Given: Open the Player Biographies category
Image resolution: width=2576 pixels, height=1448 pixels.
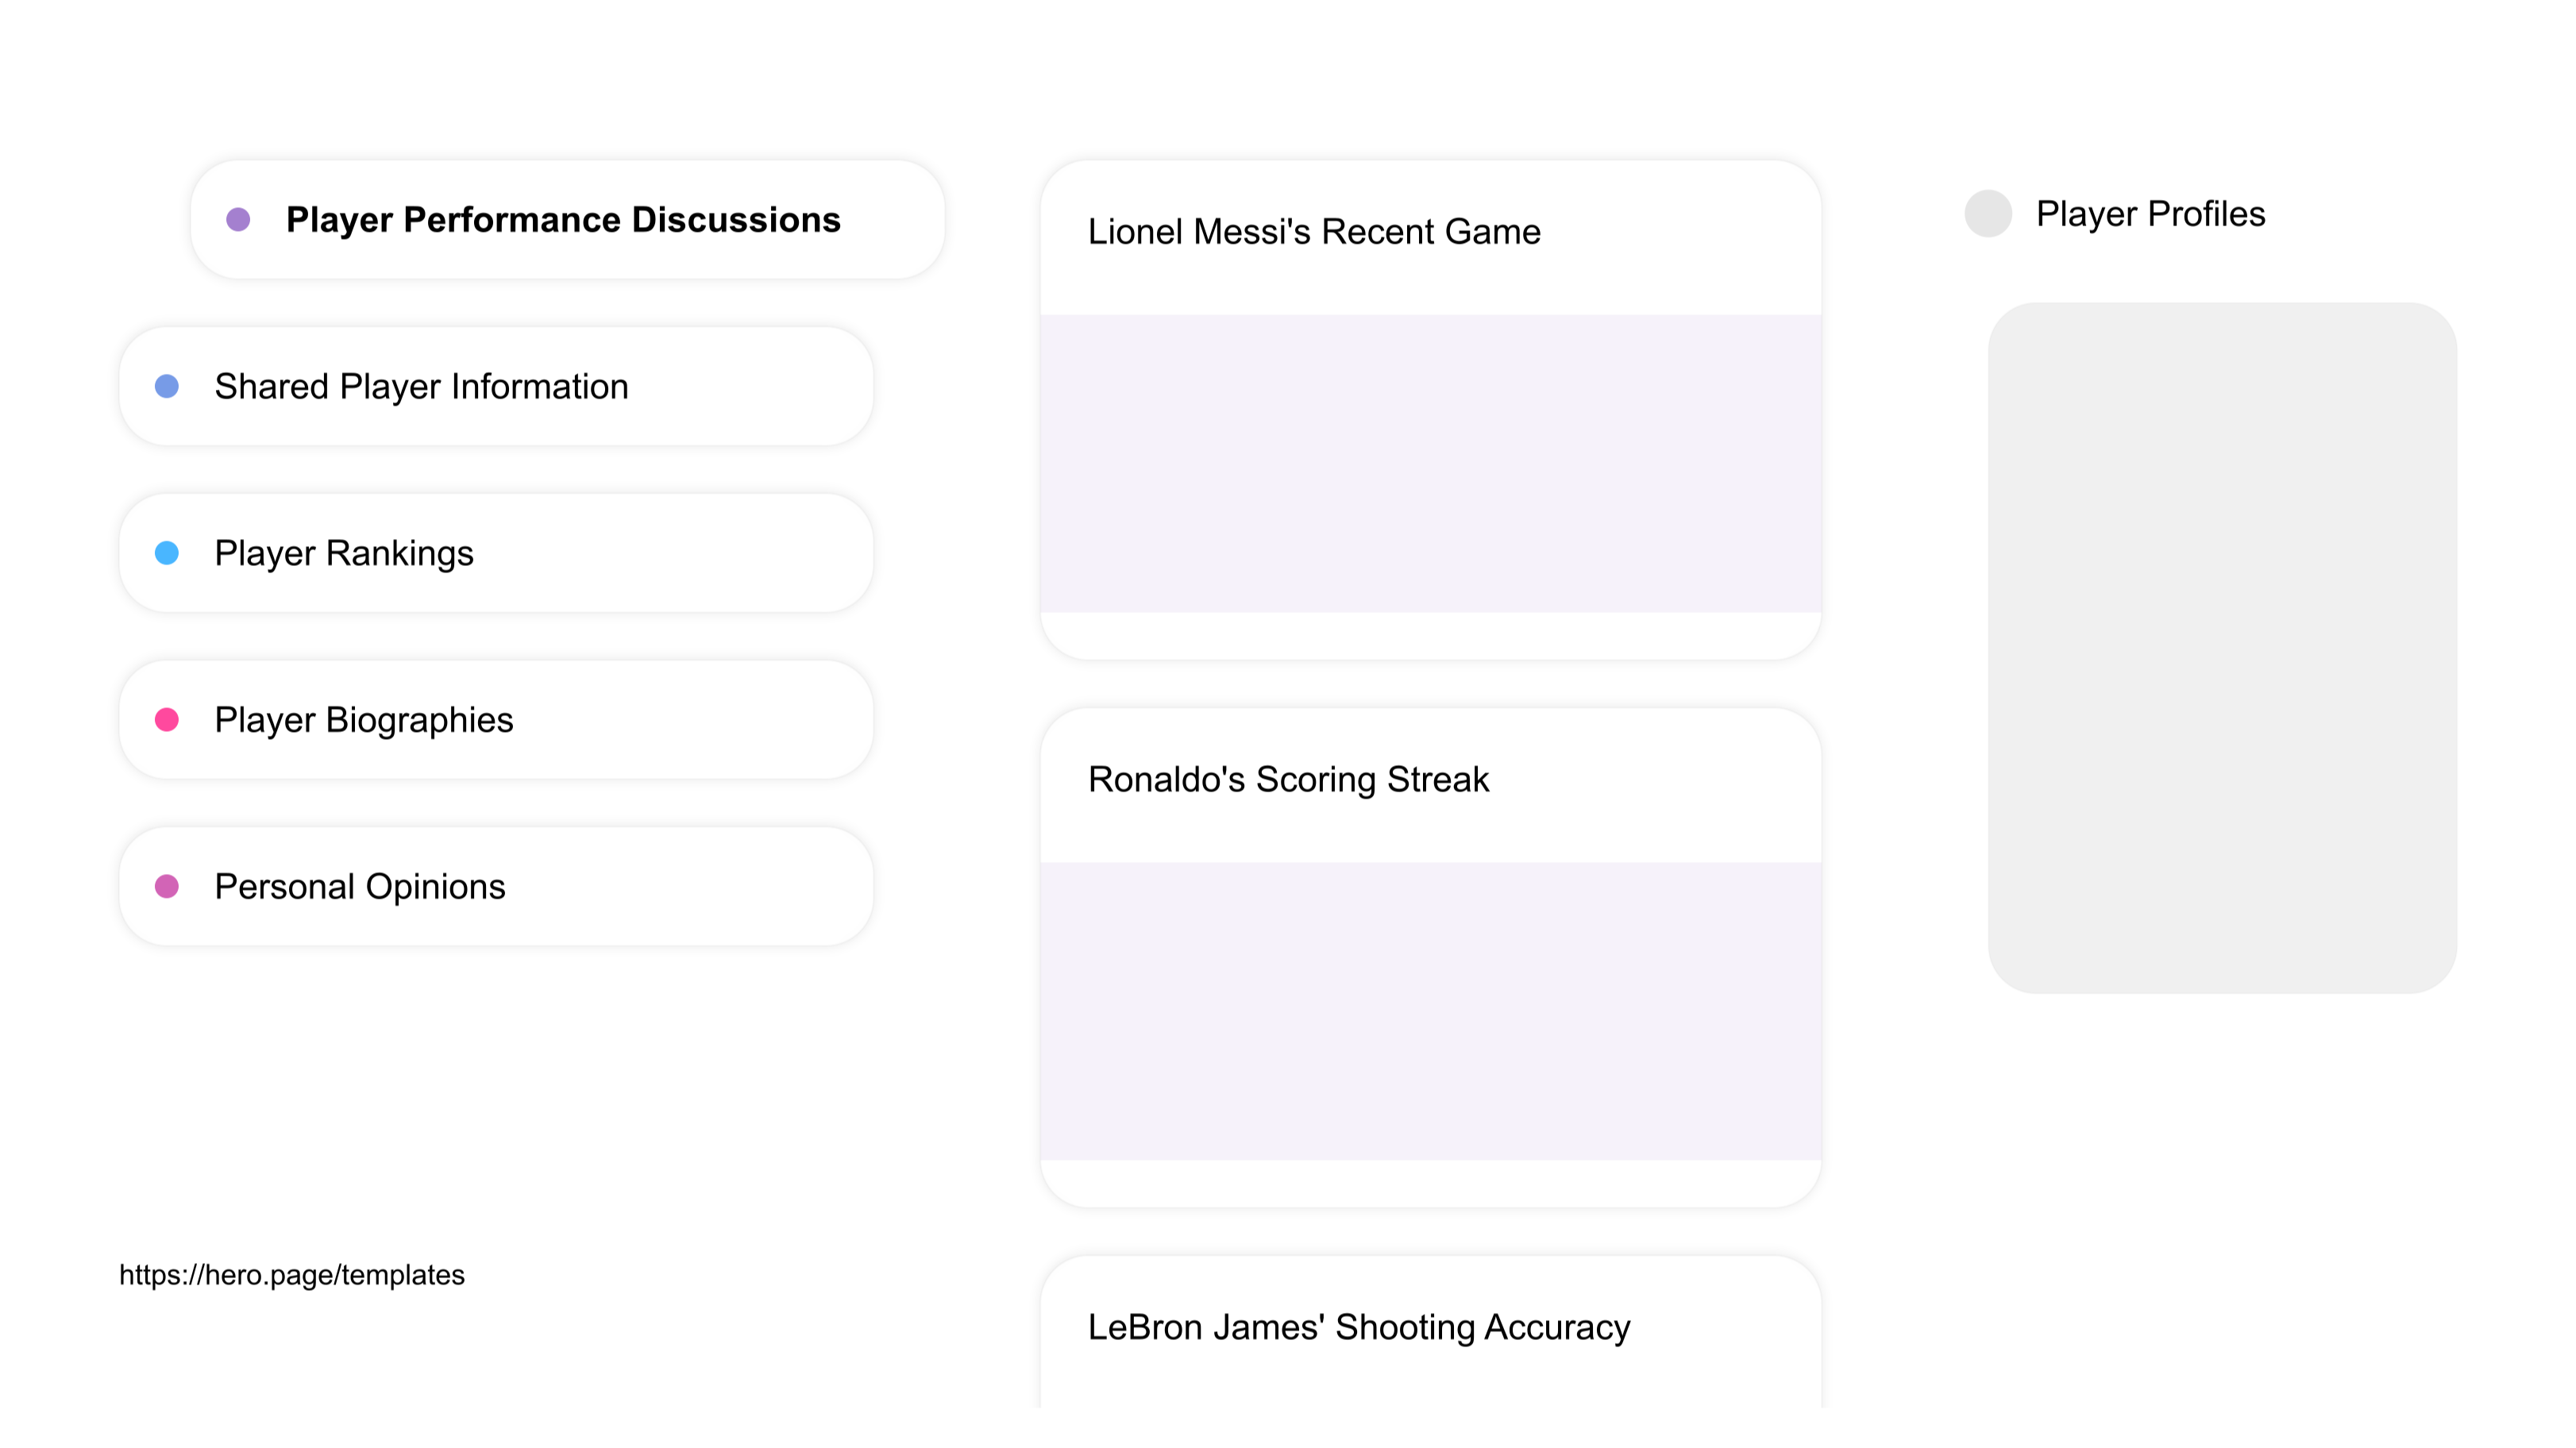Looking at the screenshot, I should [496, 720].
